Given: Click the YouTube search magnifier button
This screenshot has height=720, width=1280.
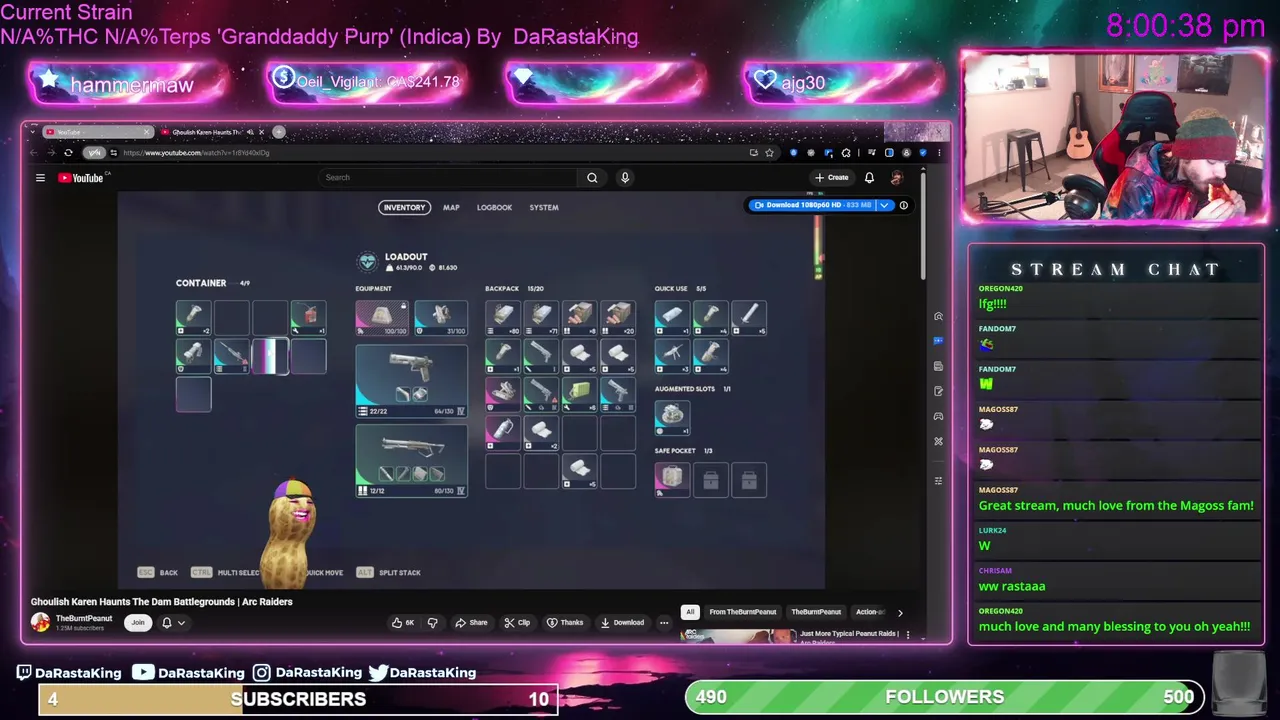Looking at the screenshot, I should pos(592,178).
